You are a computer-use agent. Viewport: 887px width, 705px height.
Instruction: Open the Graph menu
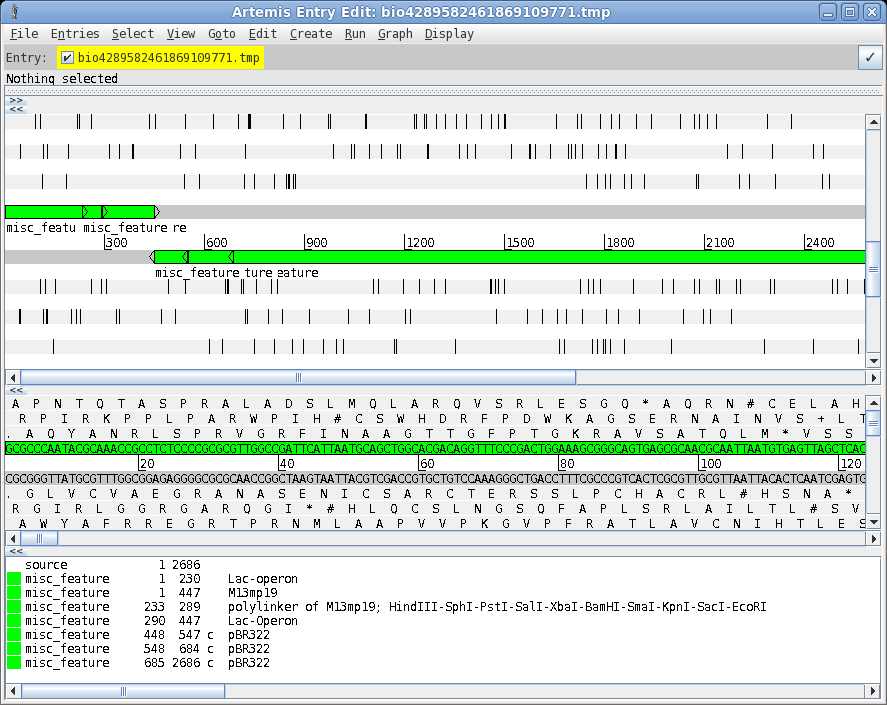pos(395,34)
